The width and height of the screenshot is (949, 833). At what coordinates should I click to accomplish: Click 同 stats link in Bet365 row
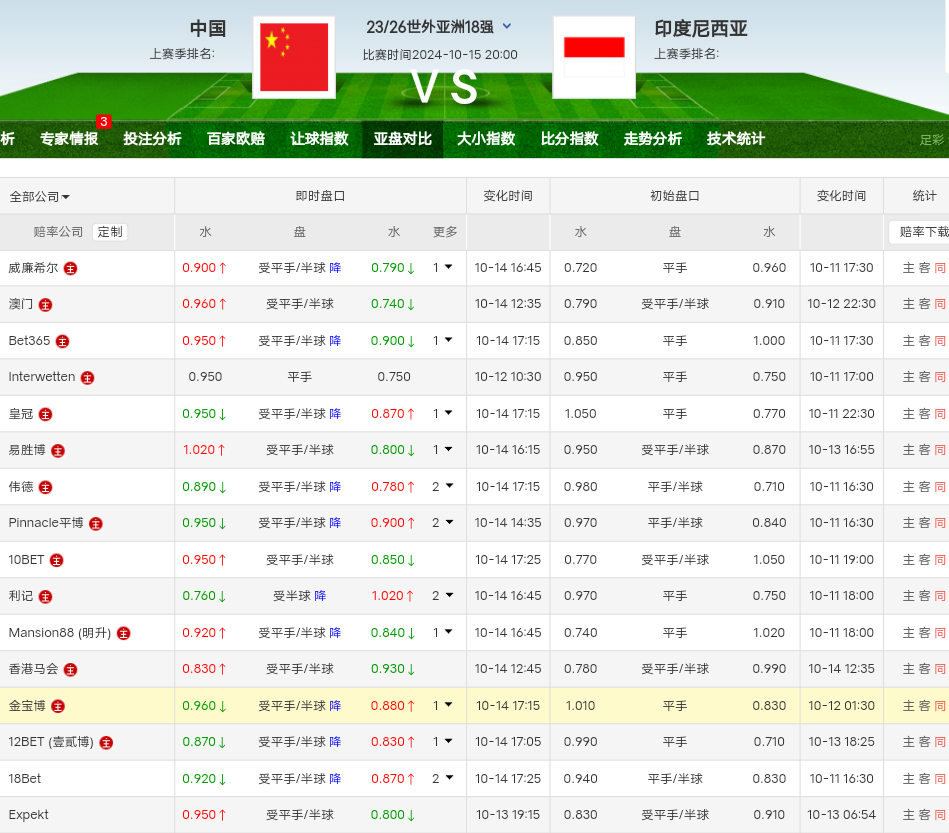[940, 341]
